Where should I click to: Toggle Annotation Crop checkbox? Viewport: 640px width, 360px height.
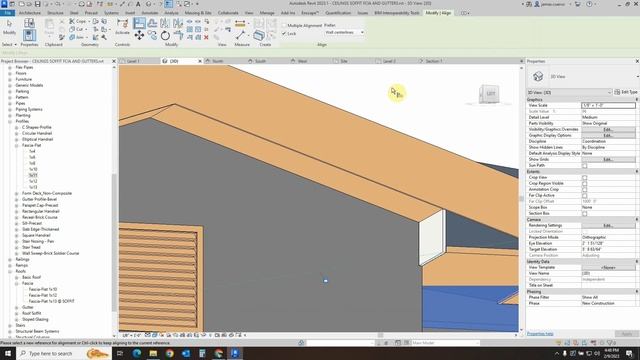[x=584, y=189]
